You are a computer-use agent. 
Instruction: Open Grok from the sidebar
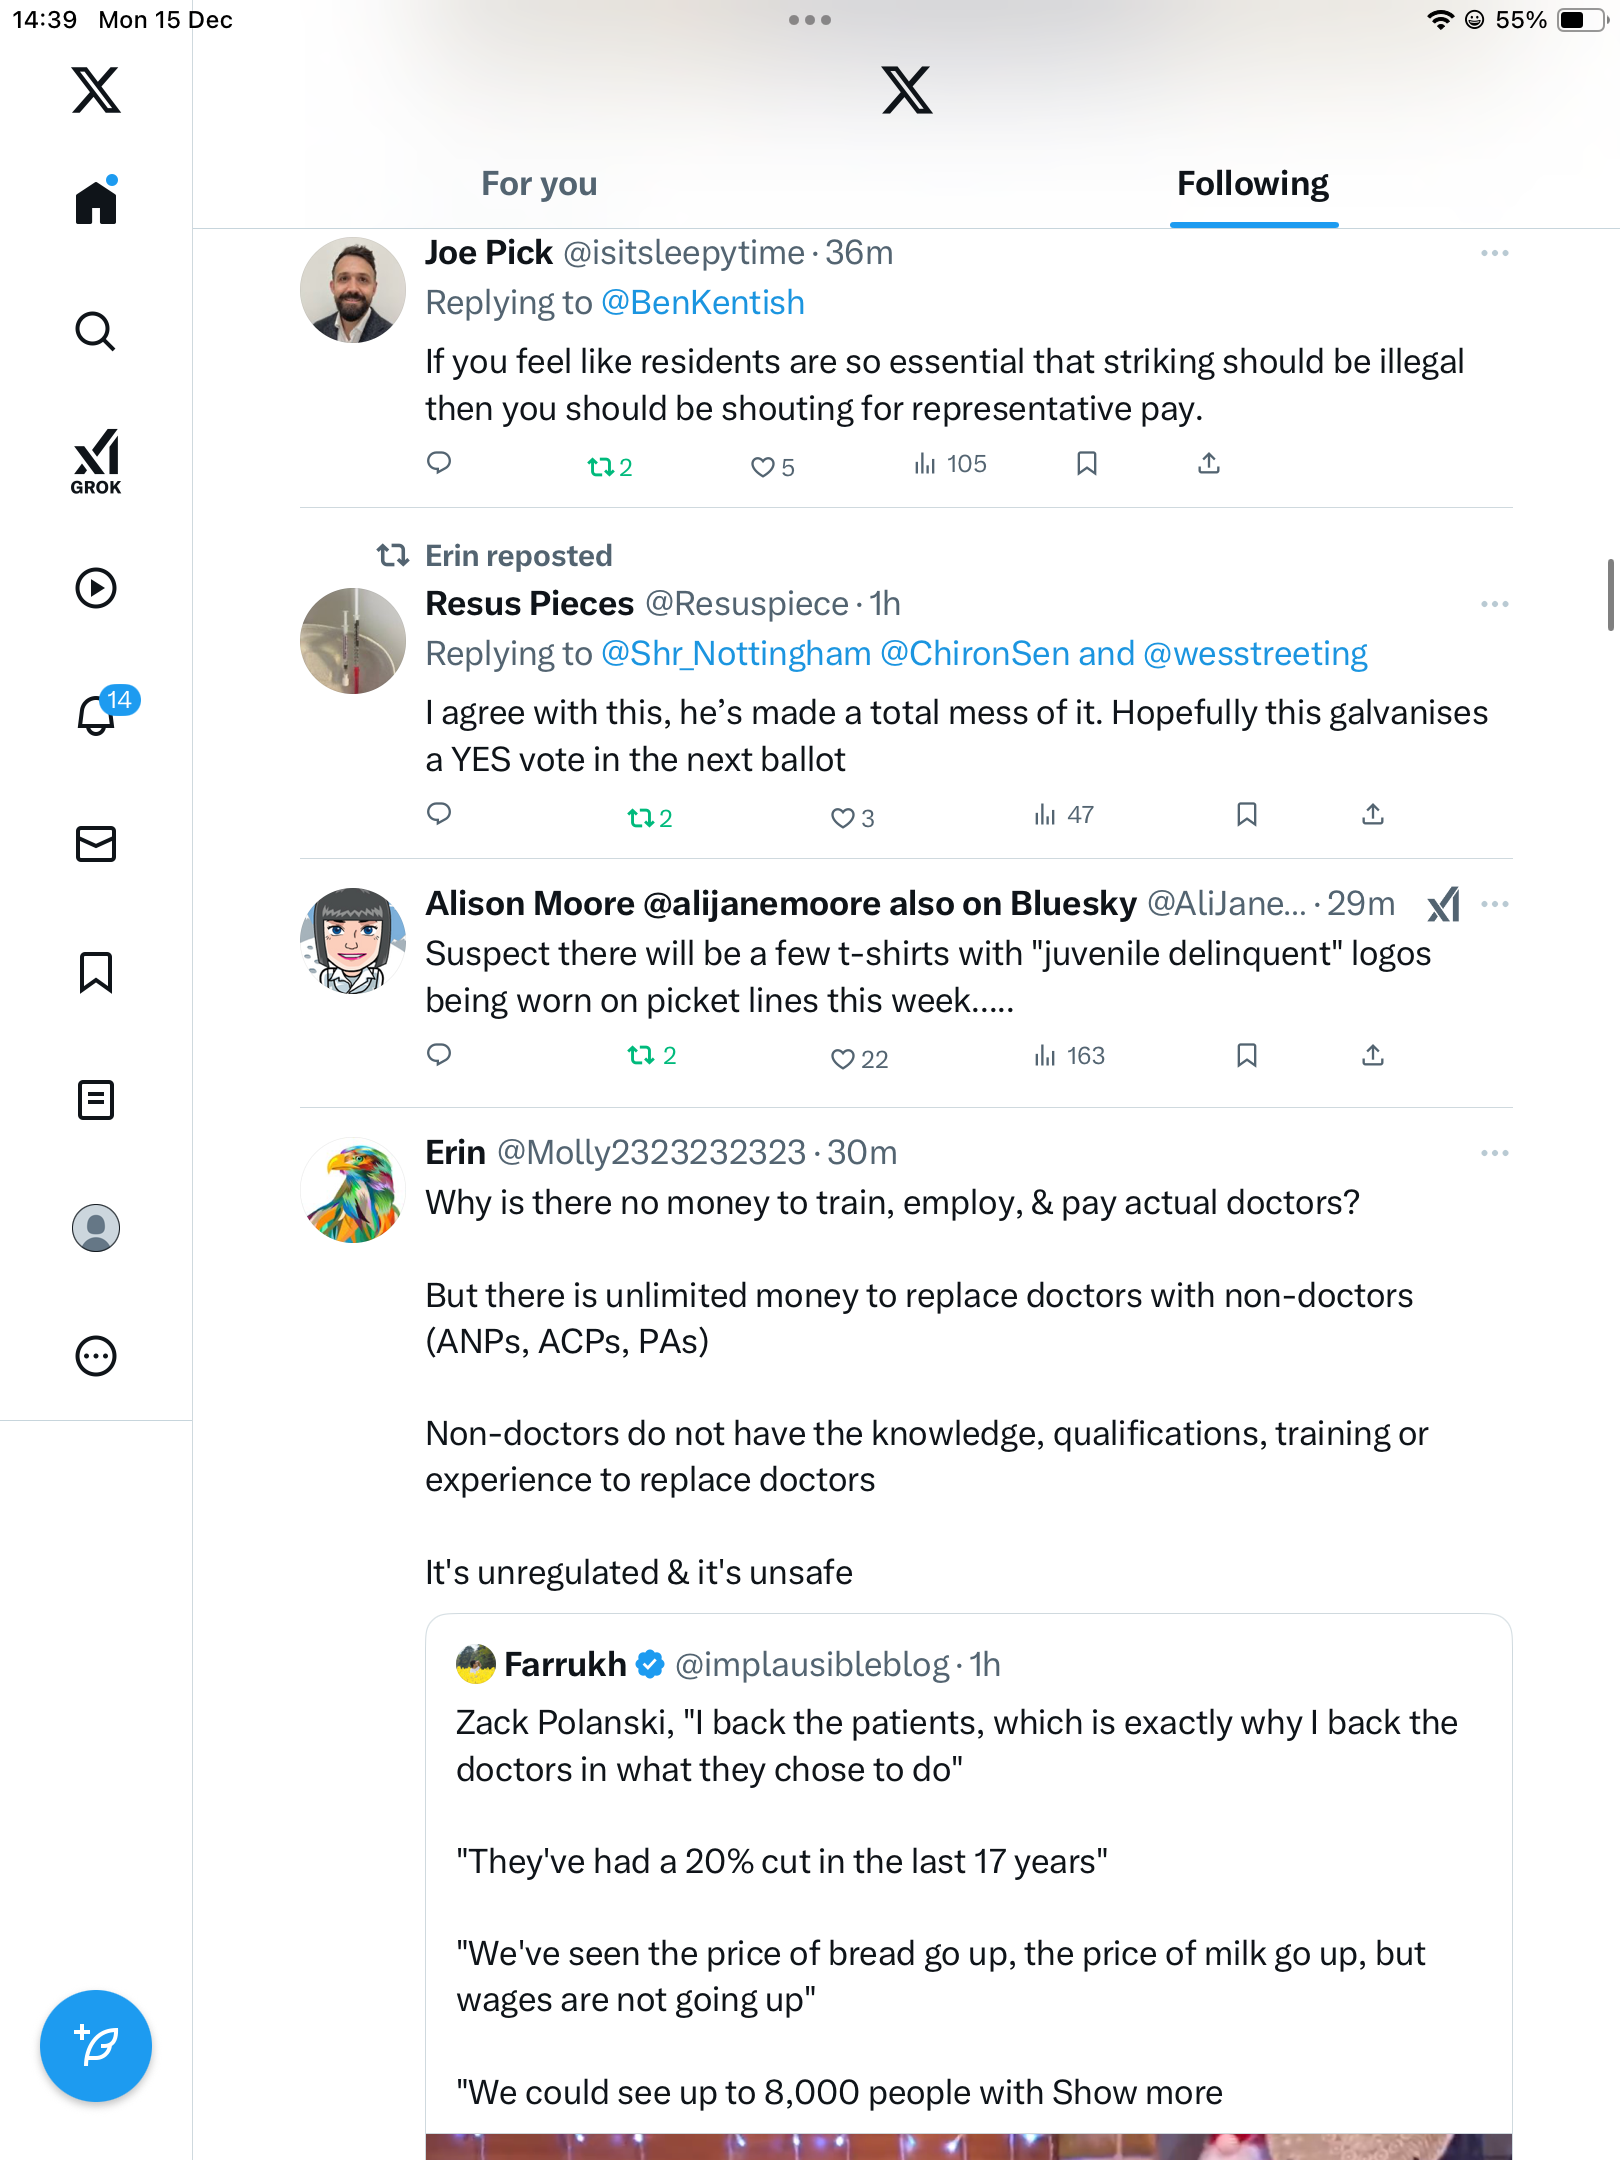(96, 461)
